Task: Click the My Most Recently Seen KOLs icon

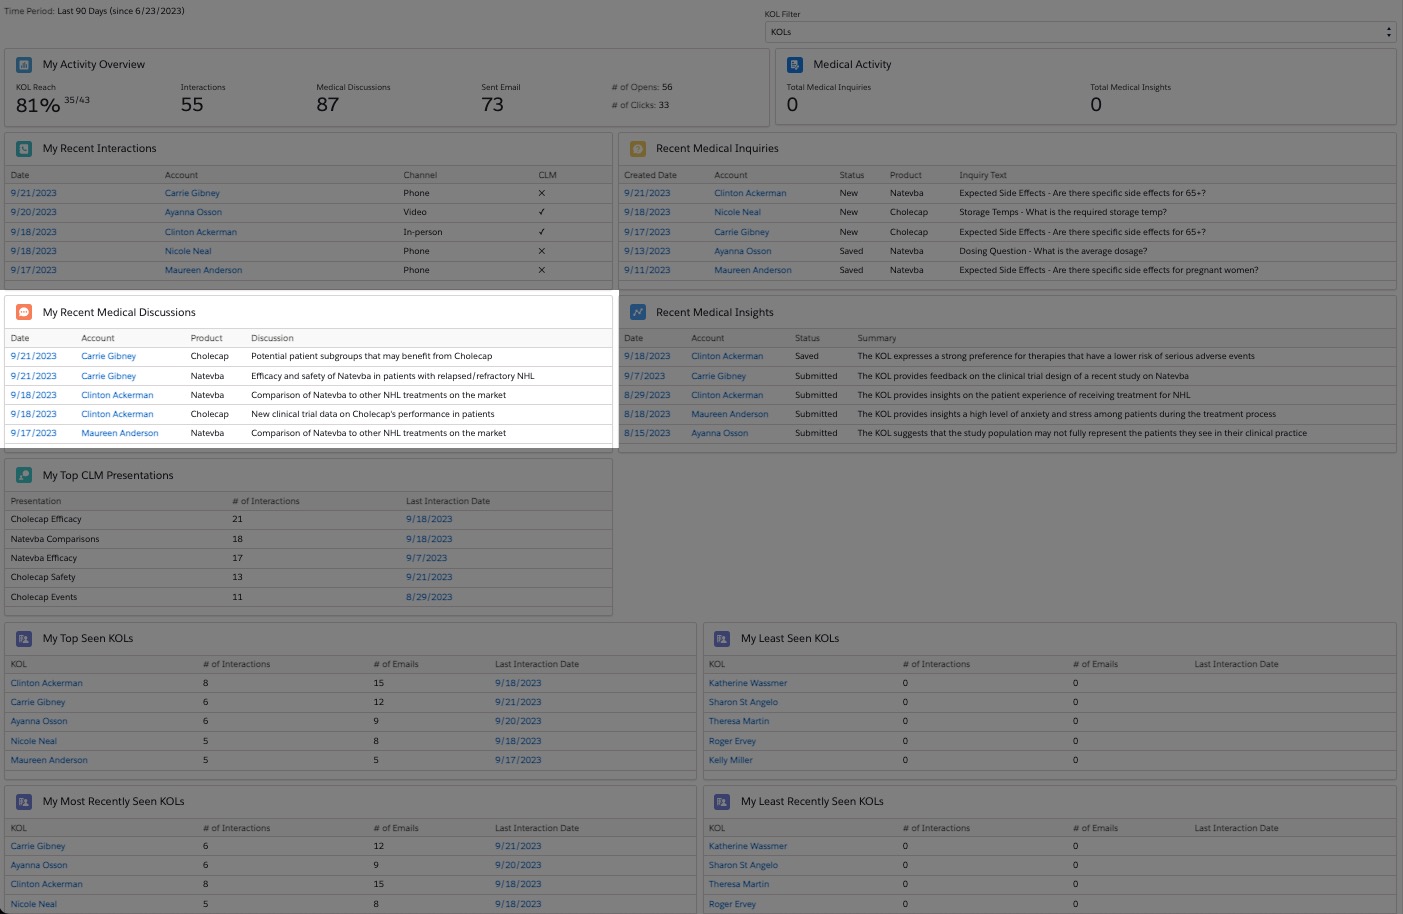Action: click(x=24, y=801)
